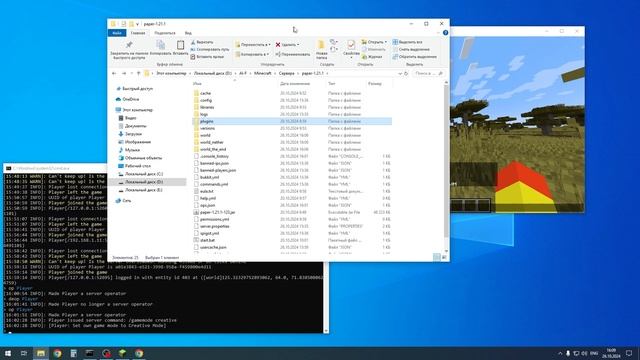Create a New folder (Новая папка)
Image resolution: width=640 pixels, height=360 pixels.
click(321, 49)
